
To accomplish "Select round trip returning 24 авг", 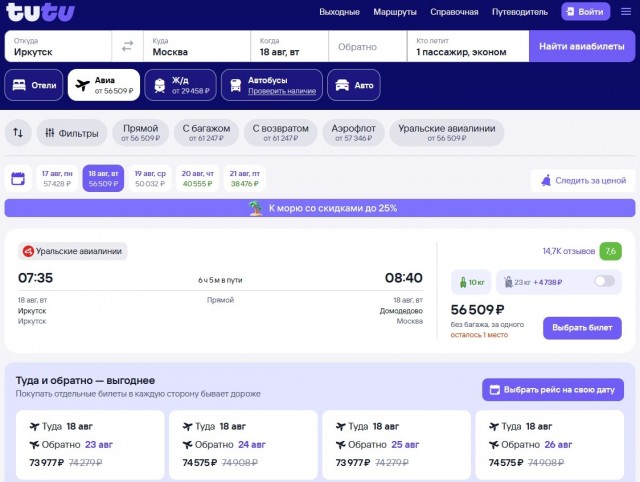I will click(x=243, y=444).
